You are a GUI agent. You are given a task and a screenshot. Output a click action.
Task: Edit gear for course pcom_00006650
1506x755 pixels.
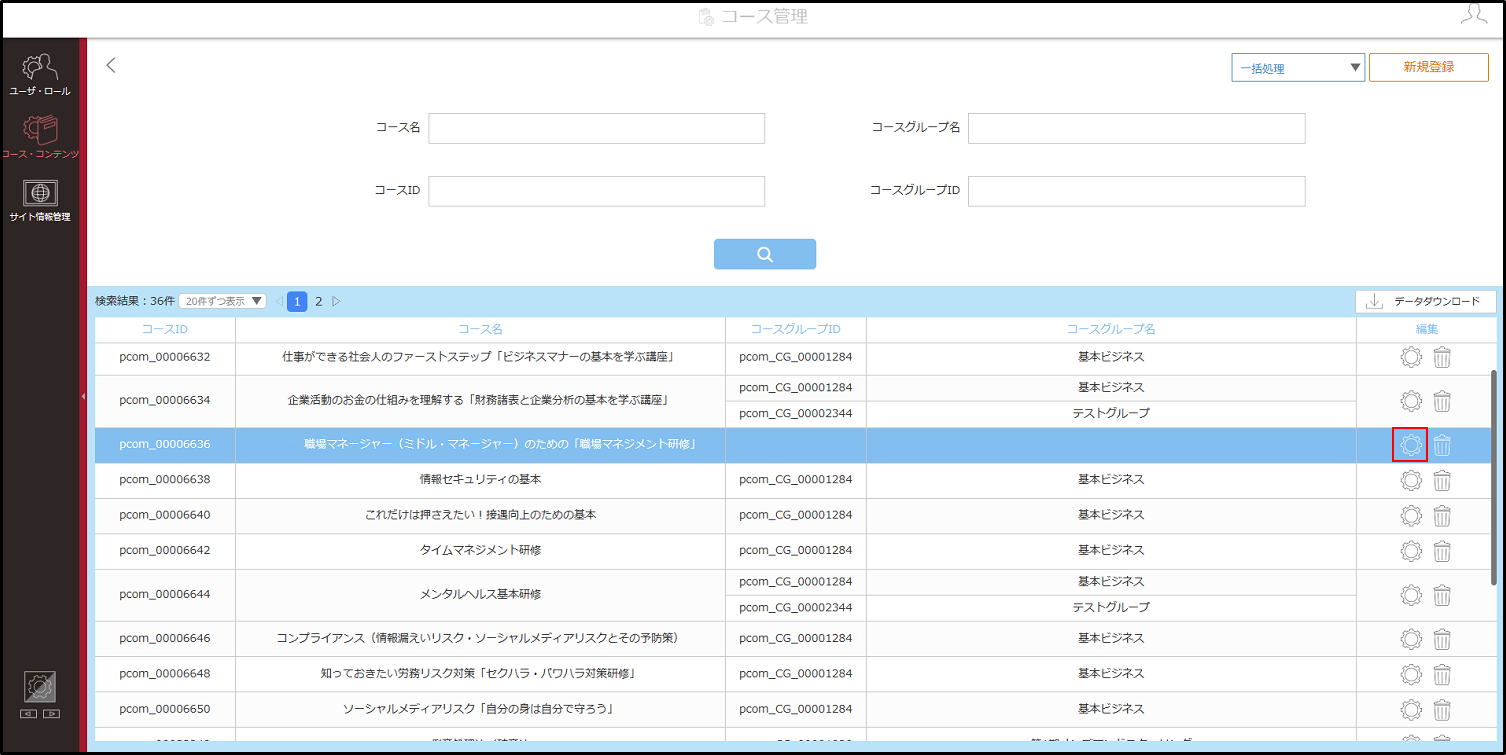pyautogui.click(x=1411, y=710)
